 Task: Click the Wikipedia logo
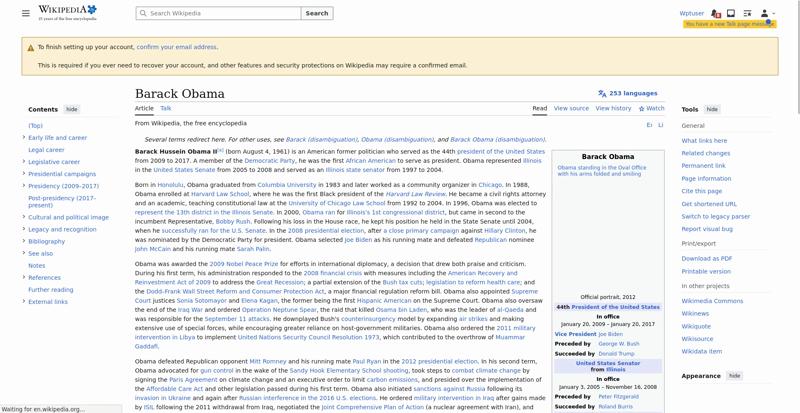pyautogui.click(x=67, y=12)
